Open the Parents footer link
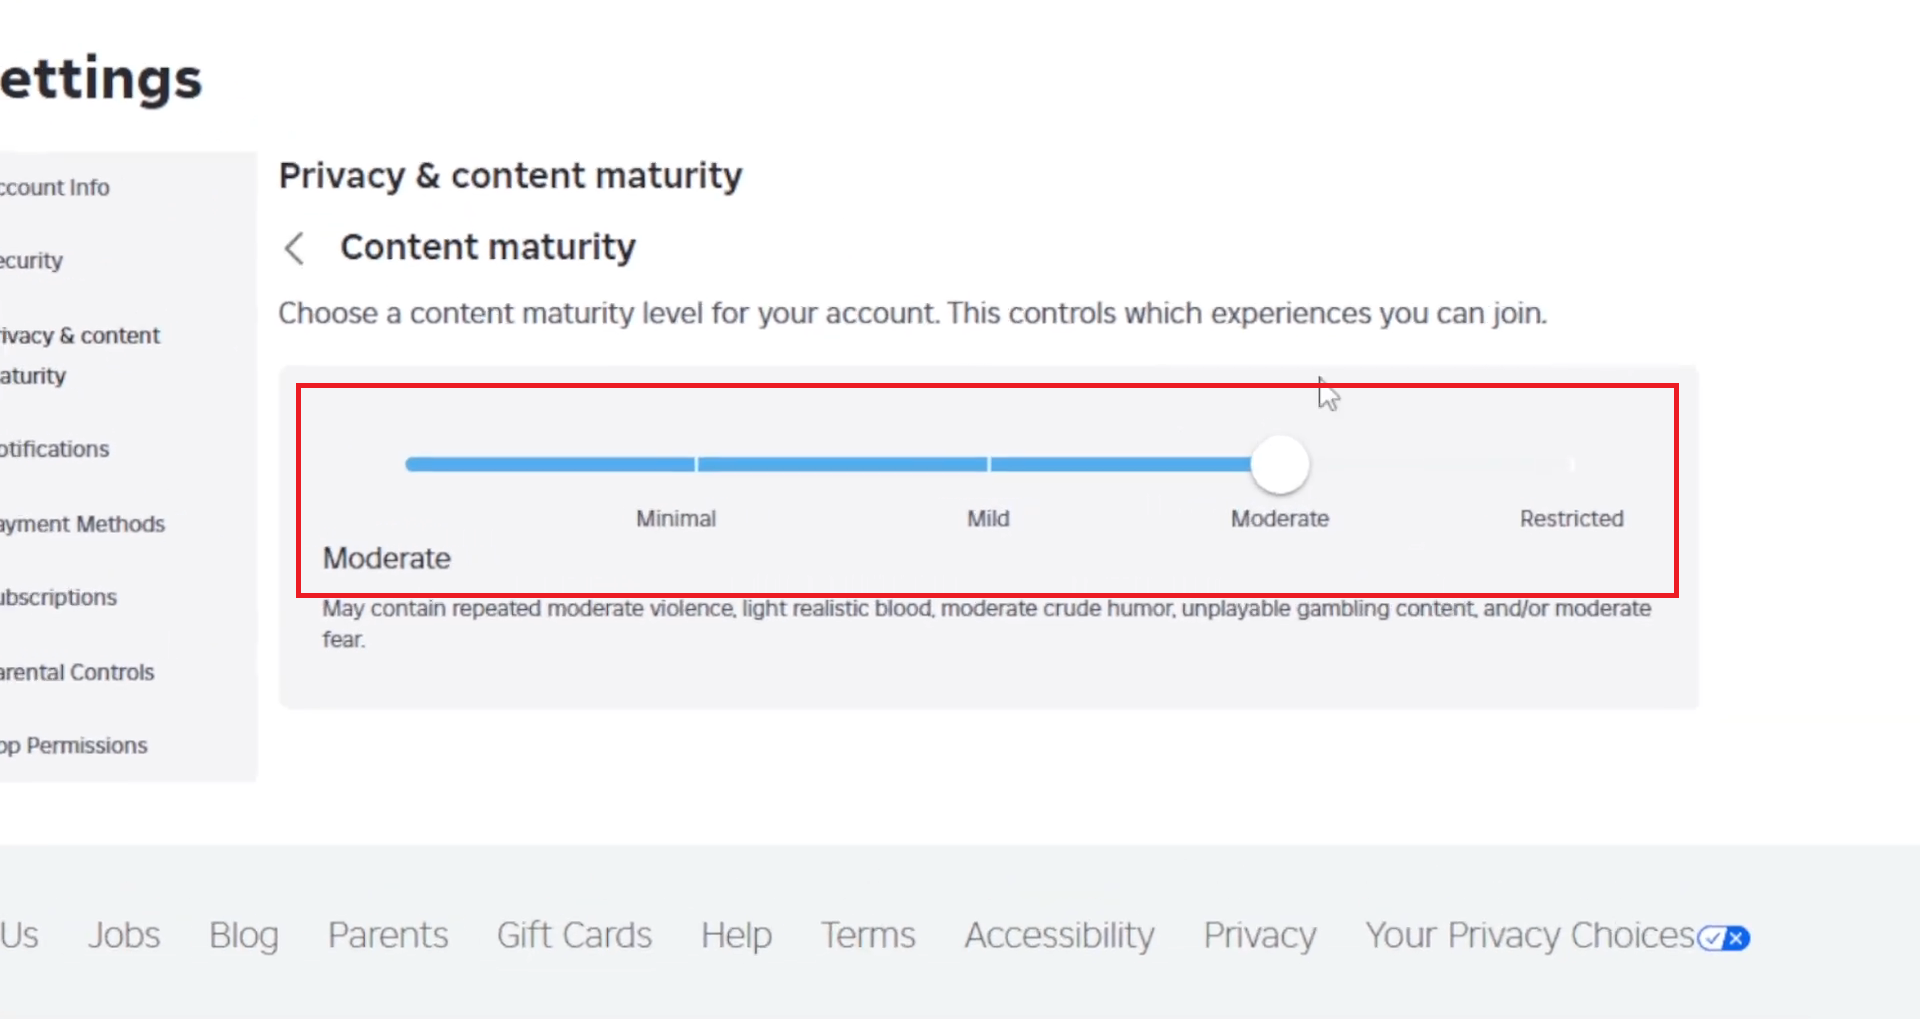 388,935
